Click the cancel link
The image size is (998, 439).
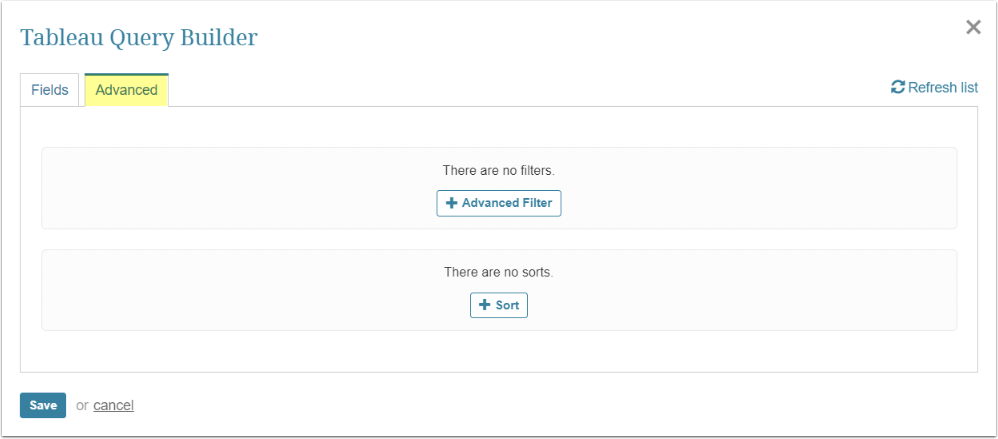pos(114,405)
